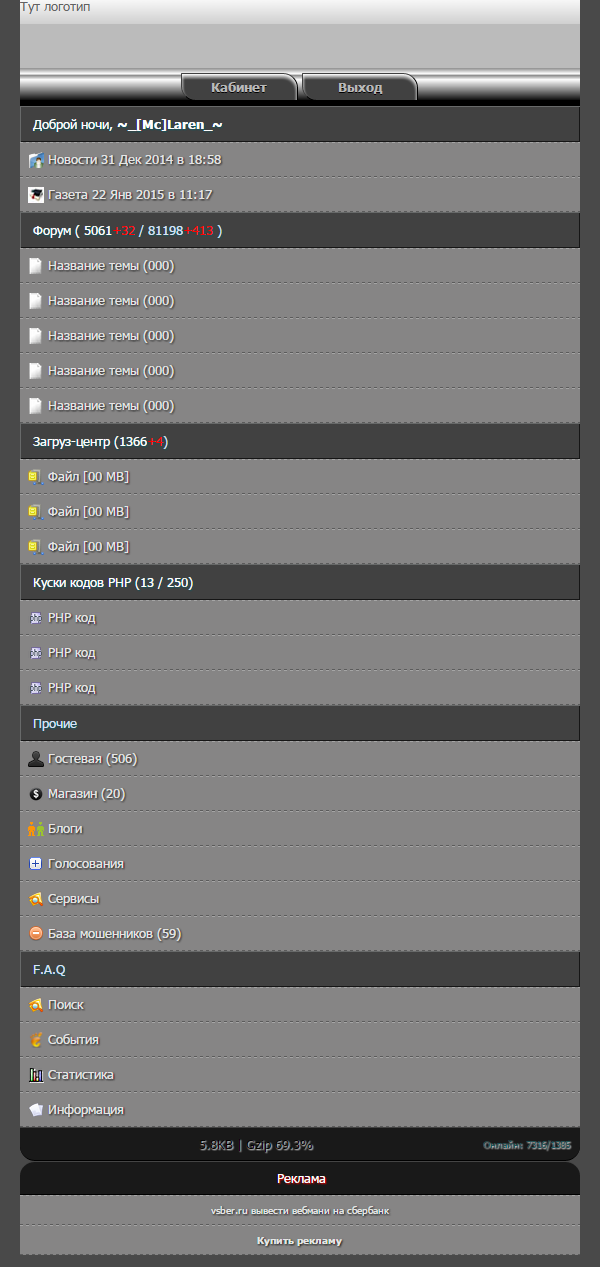Screen dimensions: 600x1275
Task: Click the magnifier icon beside Поиск
Action: (x=36, y=1005)
